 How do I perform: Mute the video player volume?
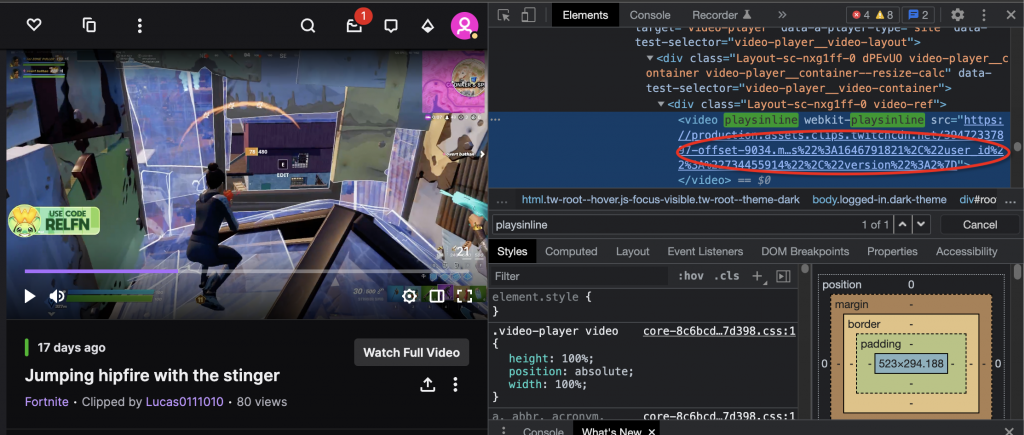[x=57, y=297]
